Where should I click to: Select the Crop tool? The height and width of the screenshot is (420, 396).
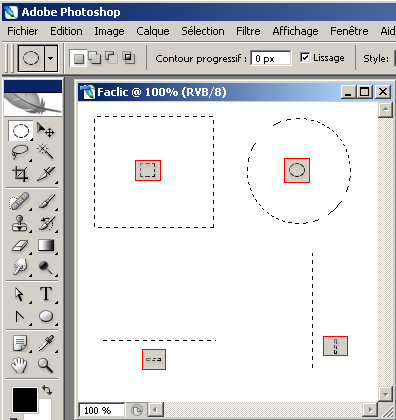pyautogui.click(x=20, y=174)
